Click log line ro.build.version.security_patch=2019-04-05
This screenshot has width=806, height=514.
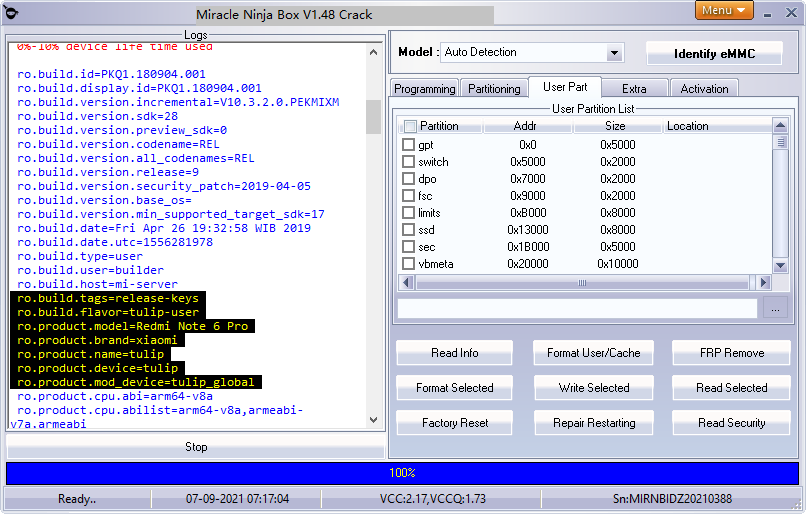[x=164, y=186]
